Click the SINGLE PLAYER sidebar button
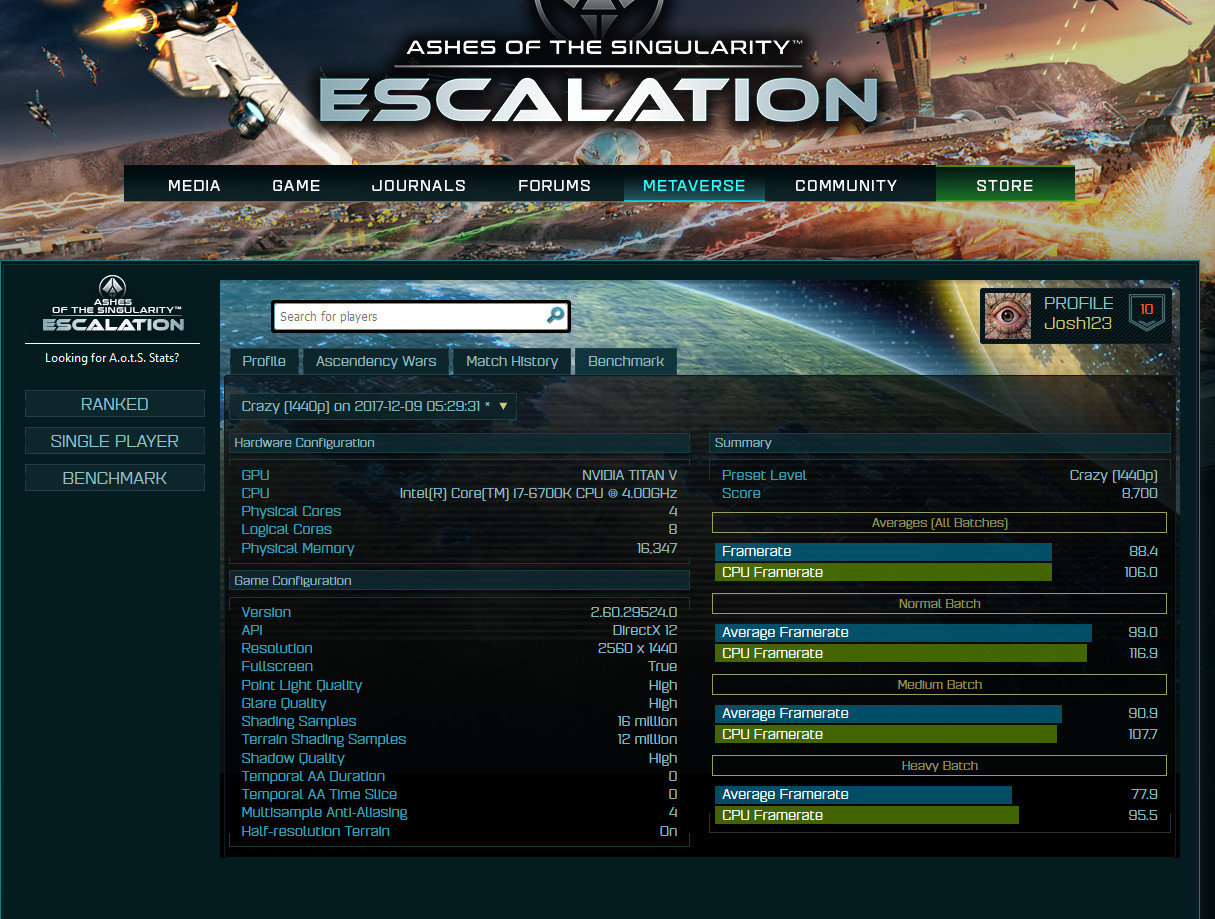Image resolution: width=1215 pixels, height=919 pixels. pyautogui.click(x=115, y=441)
